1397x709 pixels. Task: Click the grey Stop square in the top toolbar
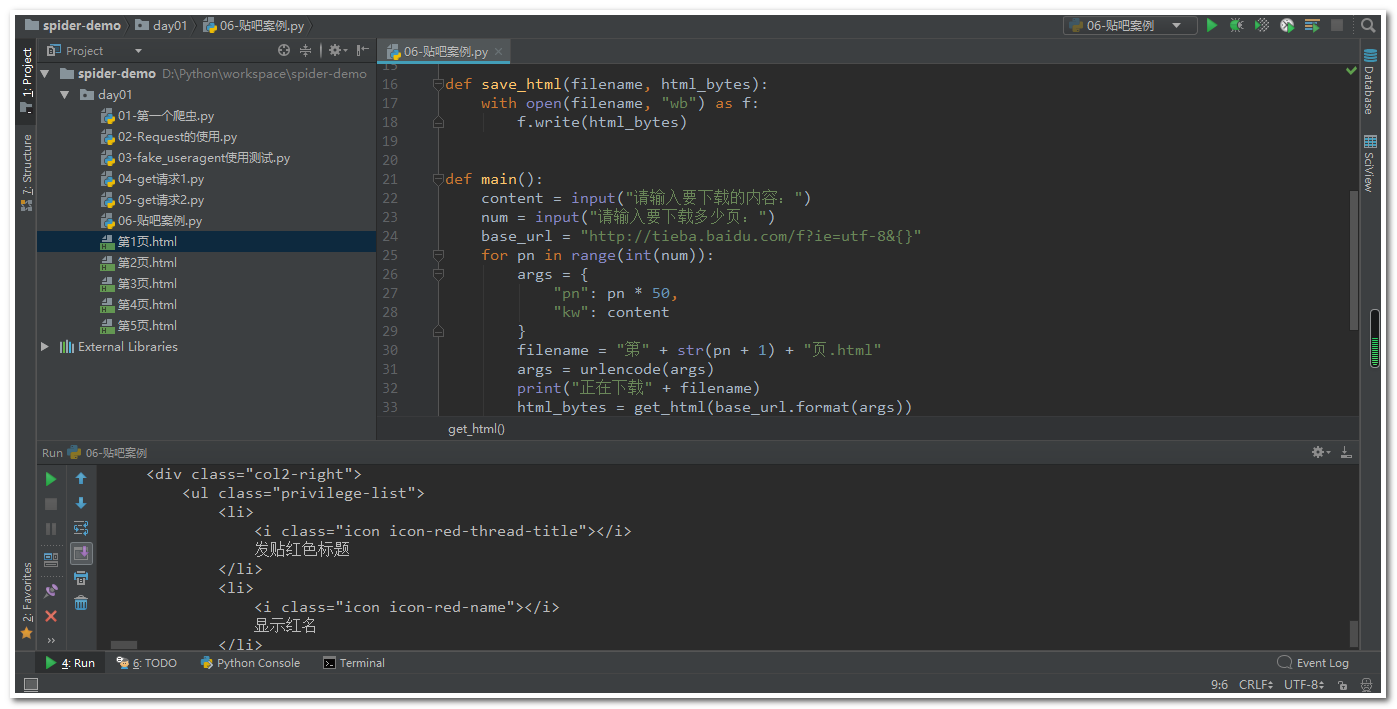(x=1337, y=25)
